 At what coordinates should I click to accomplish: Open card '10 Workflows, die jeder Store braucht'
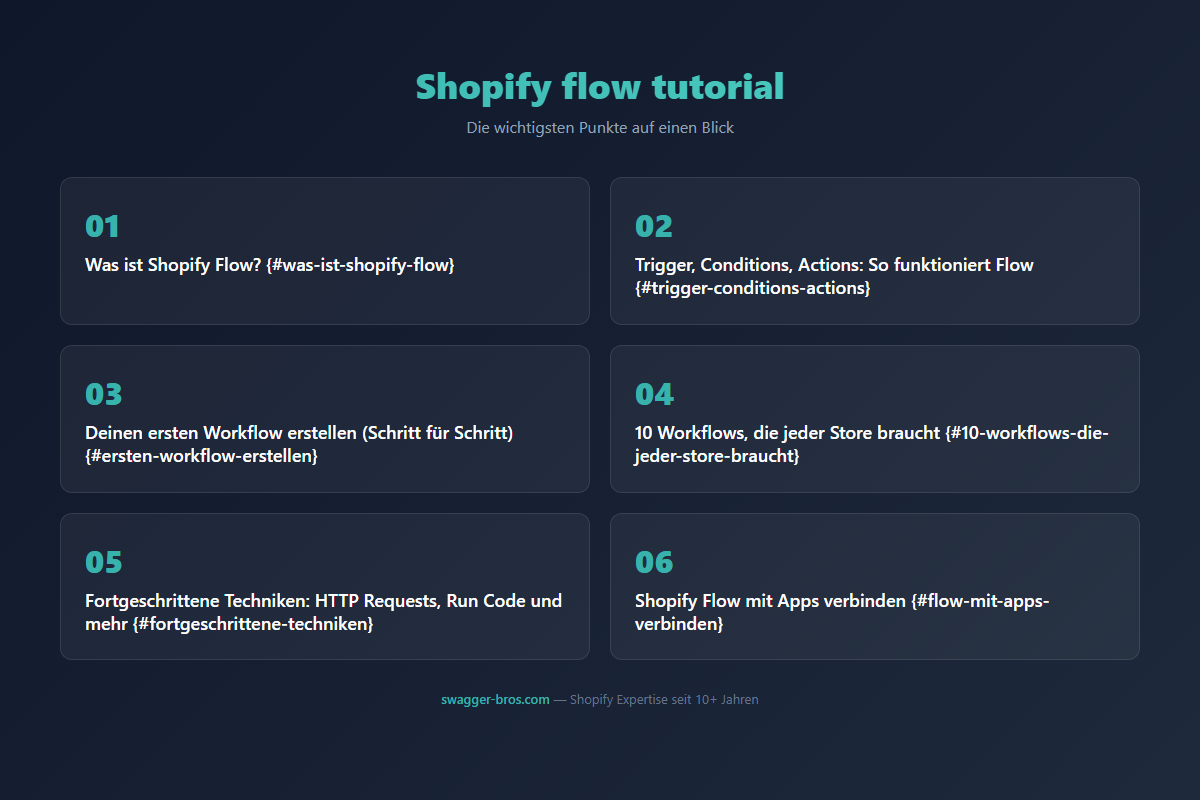click(x=875, y=419)
